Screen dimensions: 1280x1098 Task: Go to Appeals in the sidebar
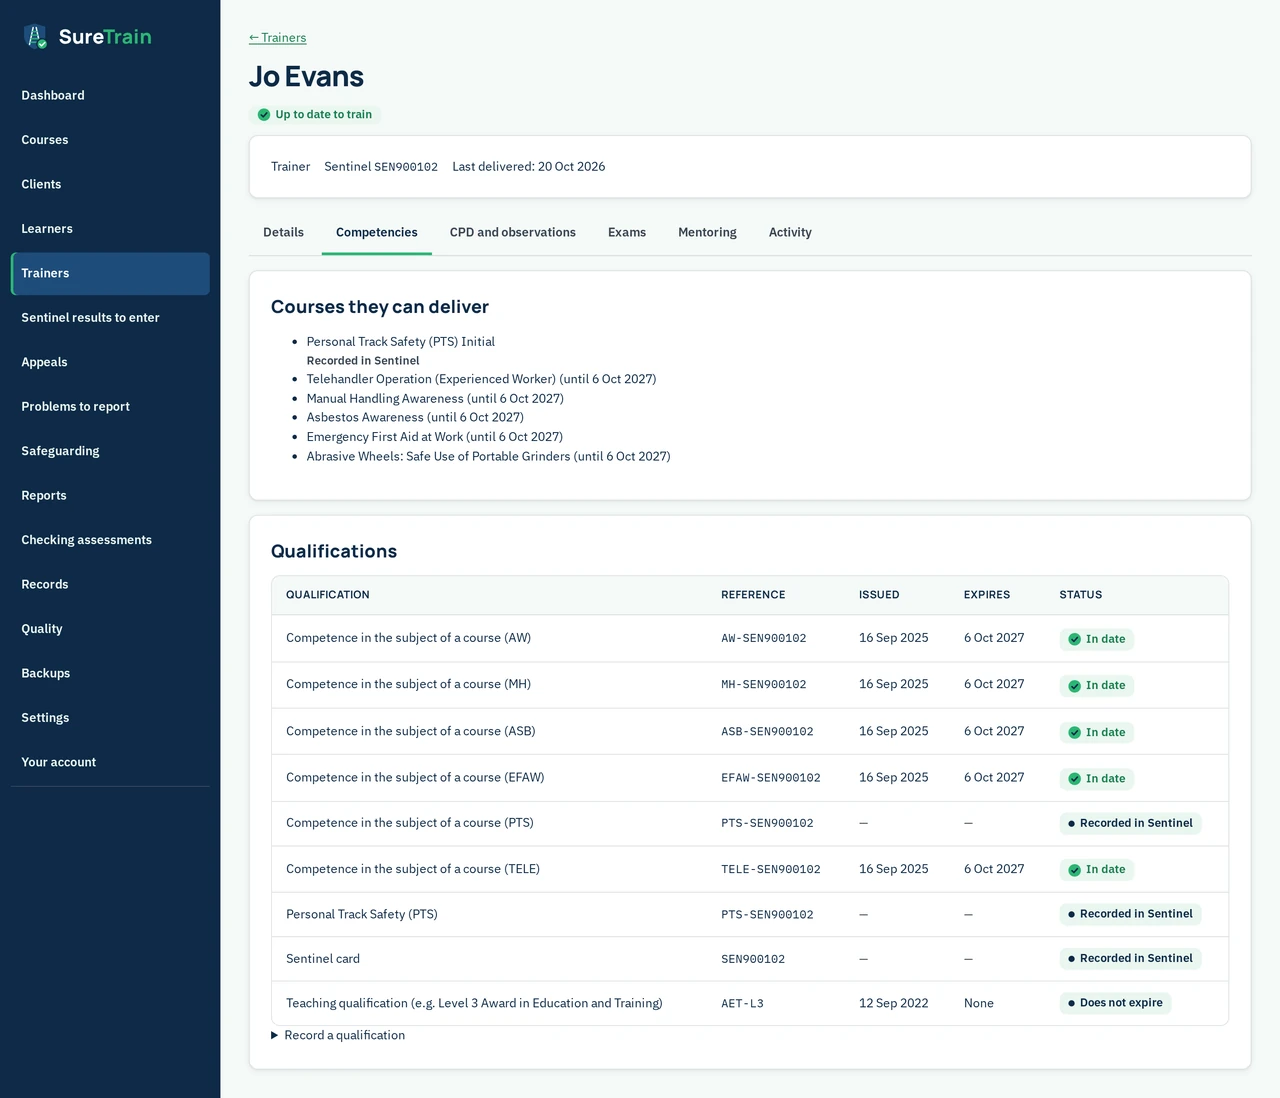pos(110,362)
